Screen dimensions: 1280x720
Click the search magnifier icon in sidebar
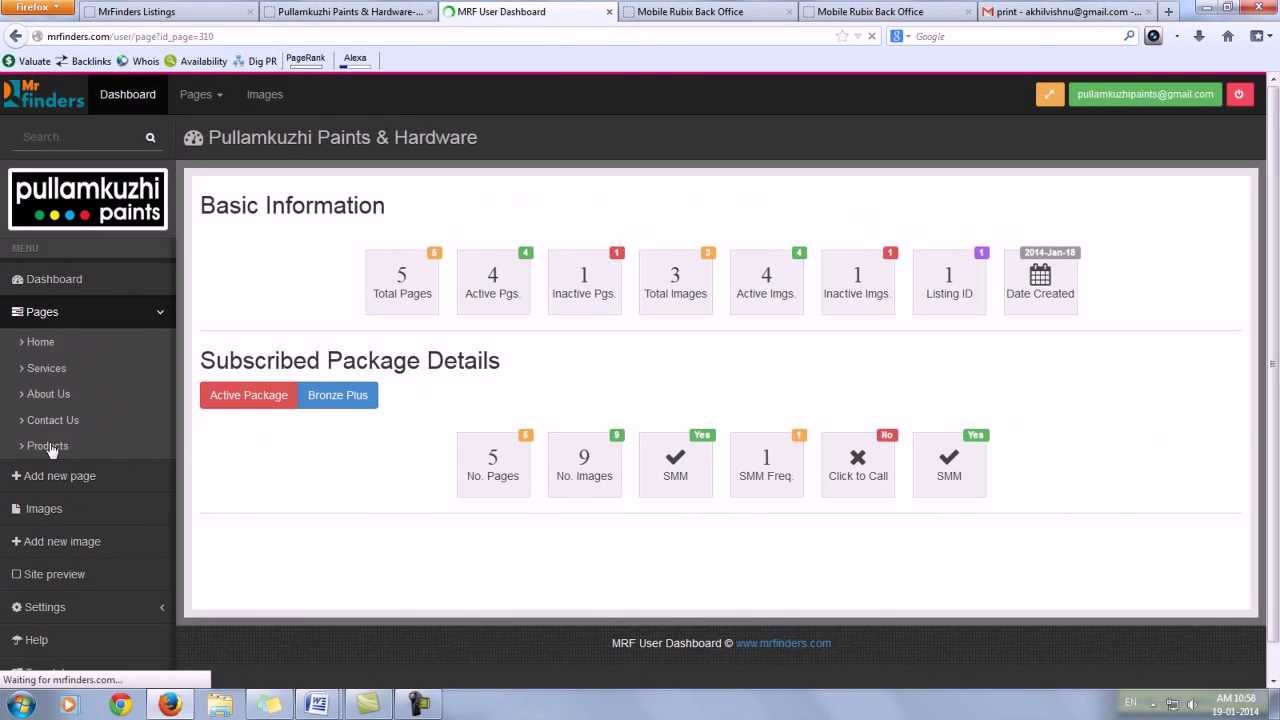click(150, 137)
